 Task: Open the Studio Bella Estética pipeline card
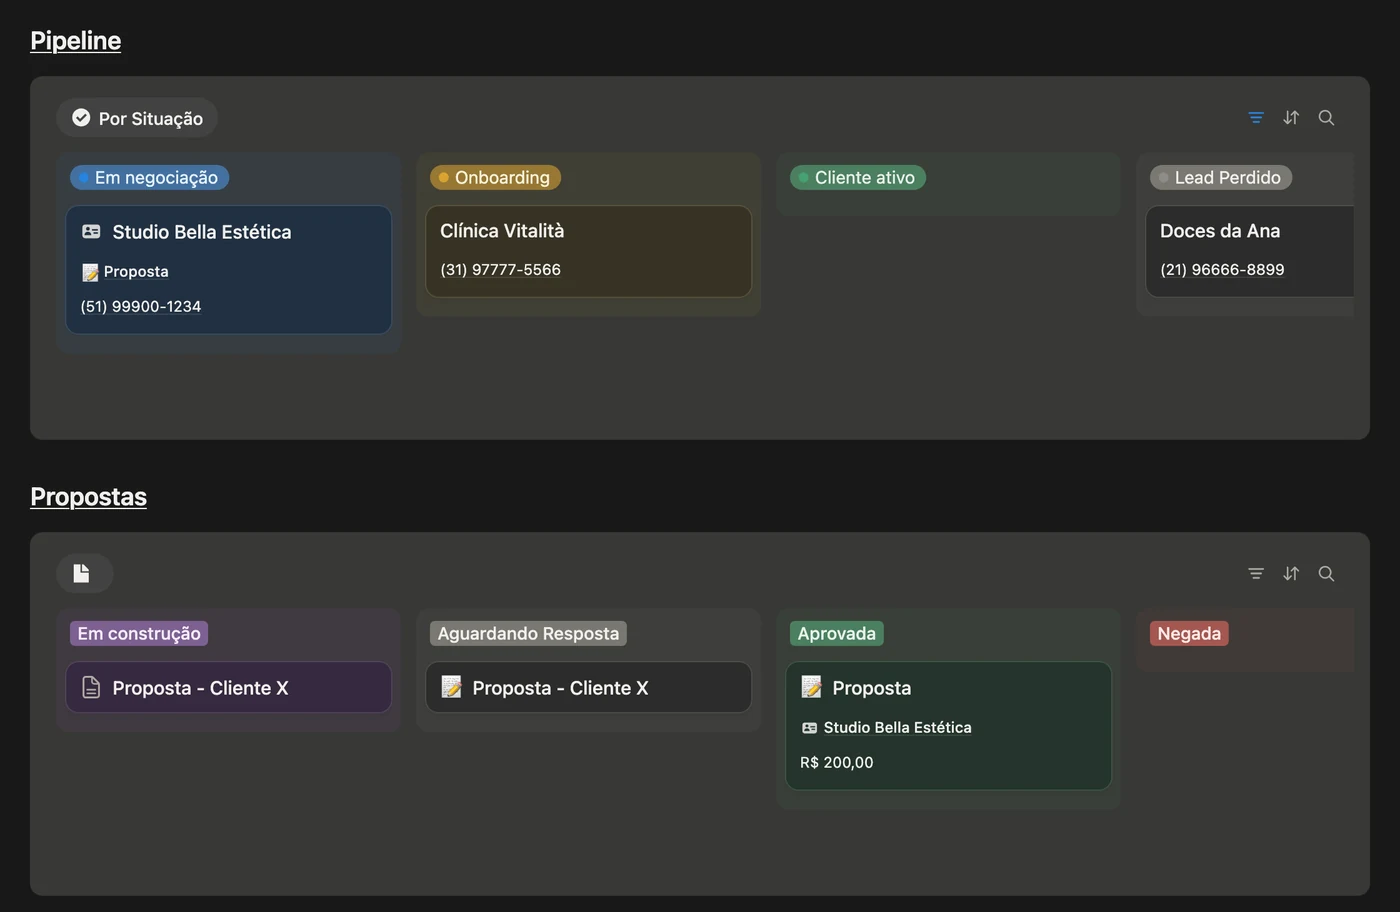[228, 270]
